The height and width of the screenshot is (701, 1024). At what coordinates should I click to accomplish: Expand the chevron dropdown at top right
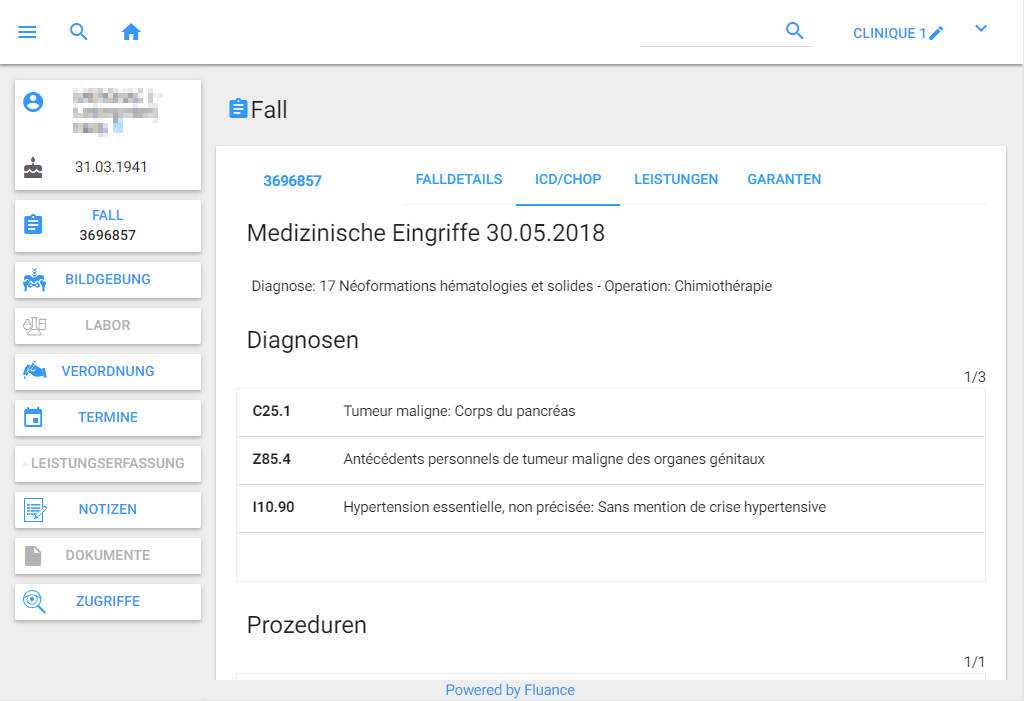pos(981,29)
